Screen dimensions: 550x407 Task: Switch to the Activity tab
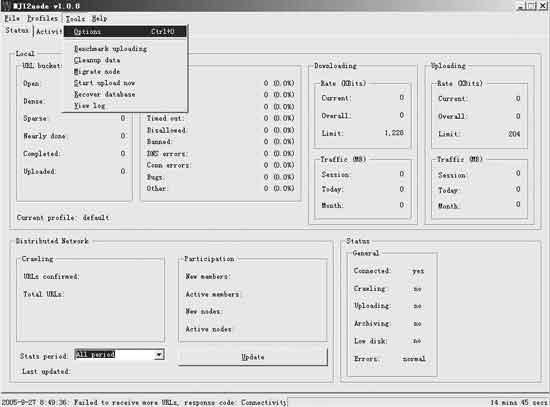(49, 31)
